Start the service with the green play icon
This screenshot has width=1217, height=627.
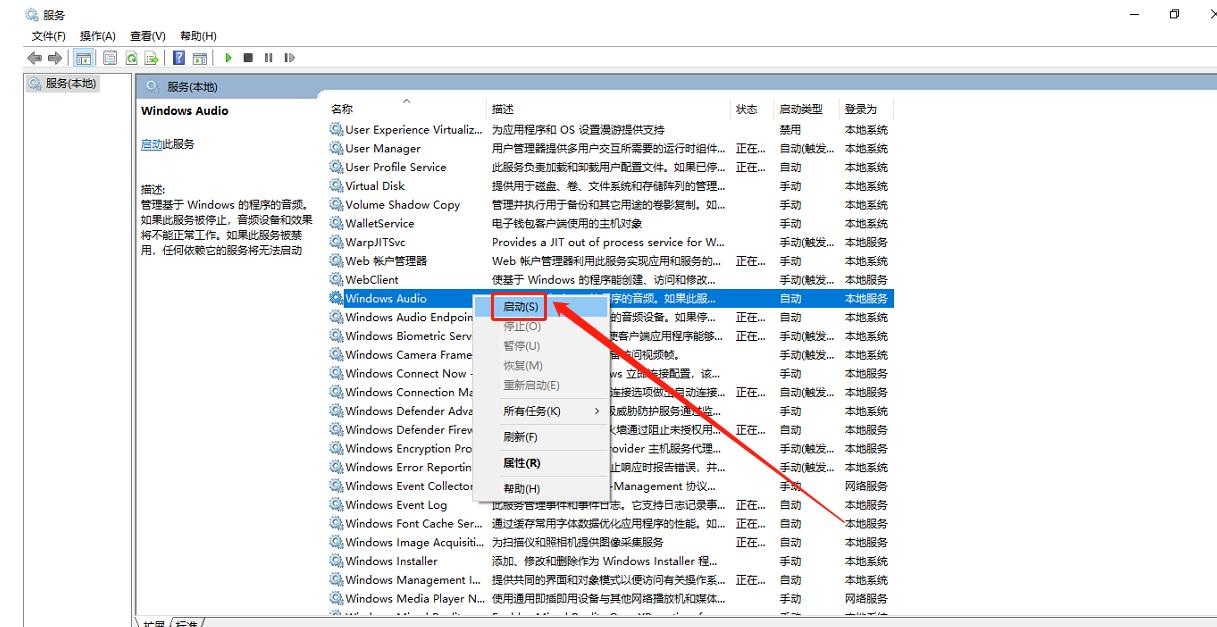tap(228, 57)
